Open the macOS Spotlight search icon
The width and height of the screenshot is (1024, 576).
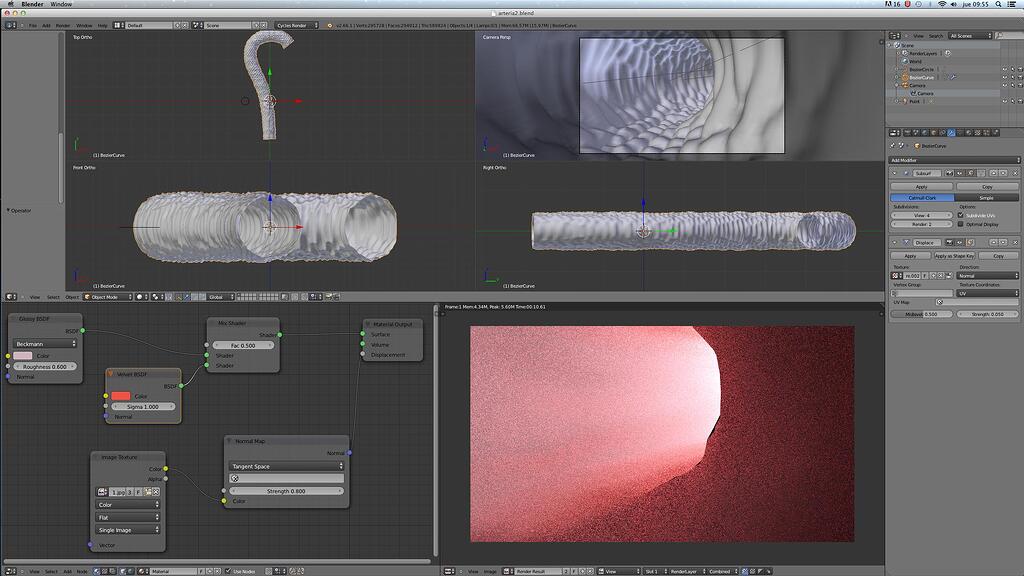998,4
